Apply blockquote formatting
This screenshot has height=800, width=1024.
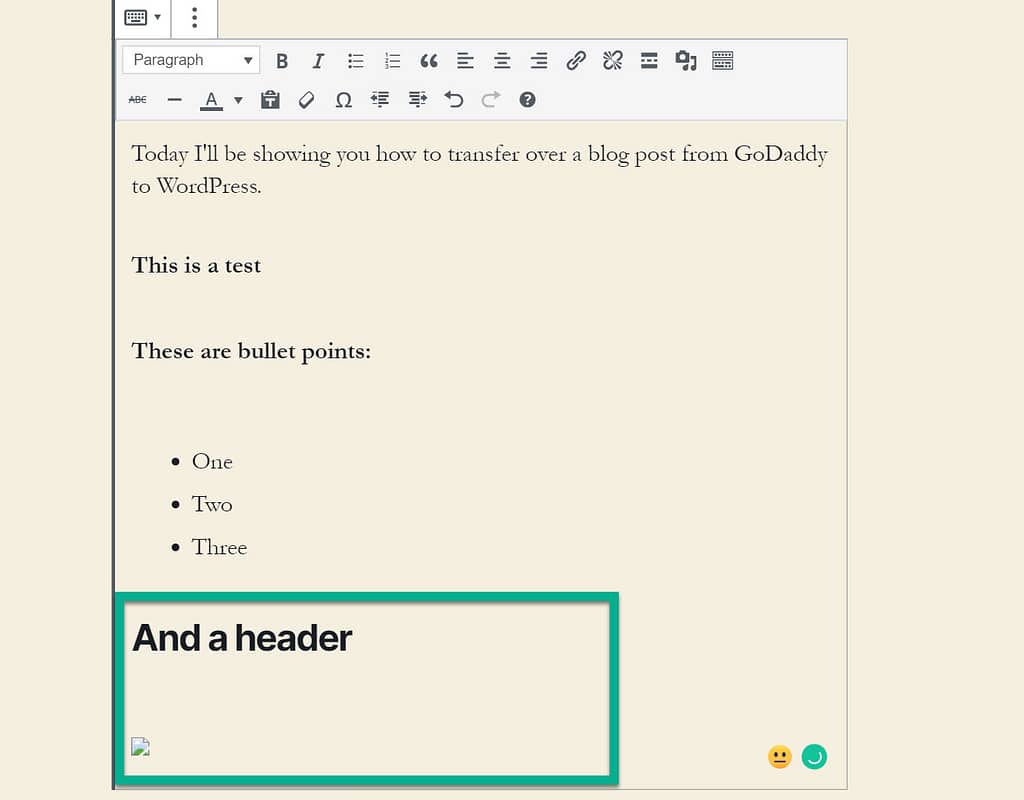click(429, 61)
